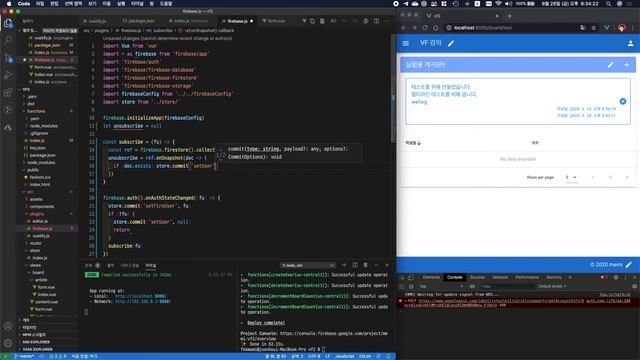640x360 pixels.
Task: Open the Manage gear at activity bar bottom
Action: (x=8, y=344)
